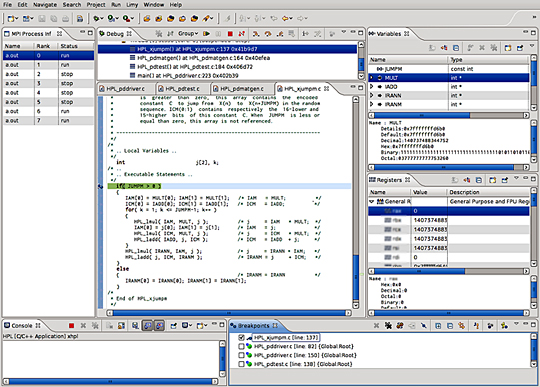This screenshot has height=387, width=540.
Task: Click the Terminate All icon next to Terminate in Debug toolbar
Action: [x=242, y=33]
